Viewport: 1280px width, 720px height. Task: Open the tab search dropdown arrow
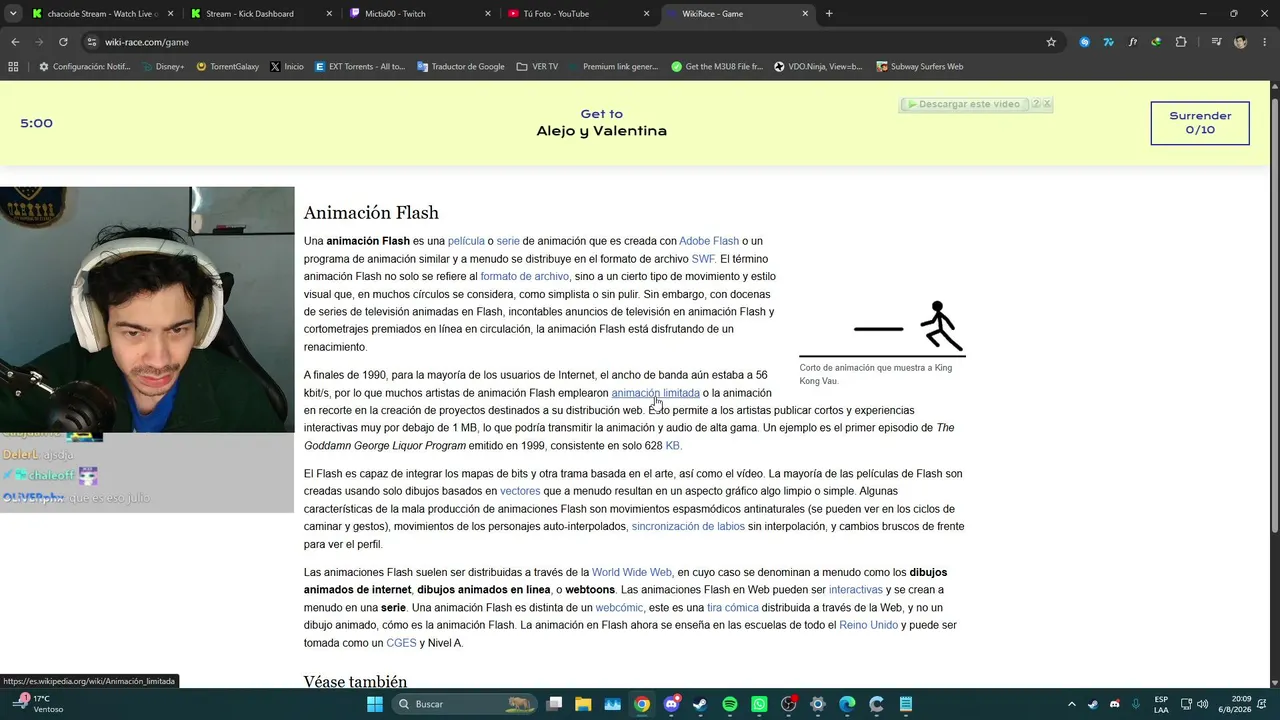pyautogui.click(x=13, y=14)
